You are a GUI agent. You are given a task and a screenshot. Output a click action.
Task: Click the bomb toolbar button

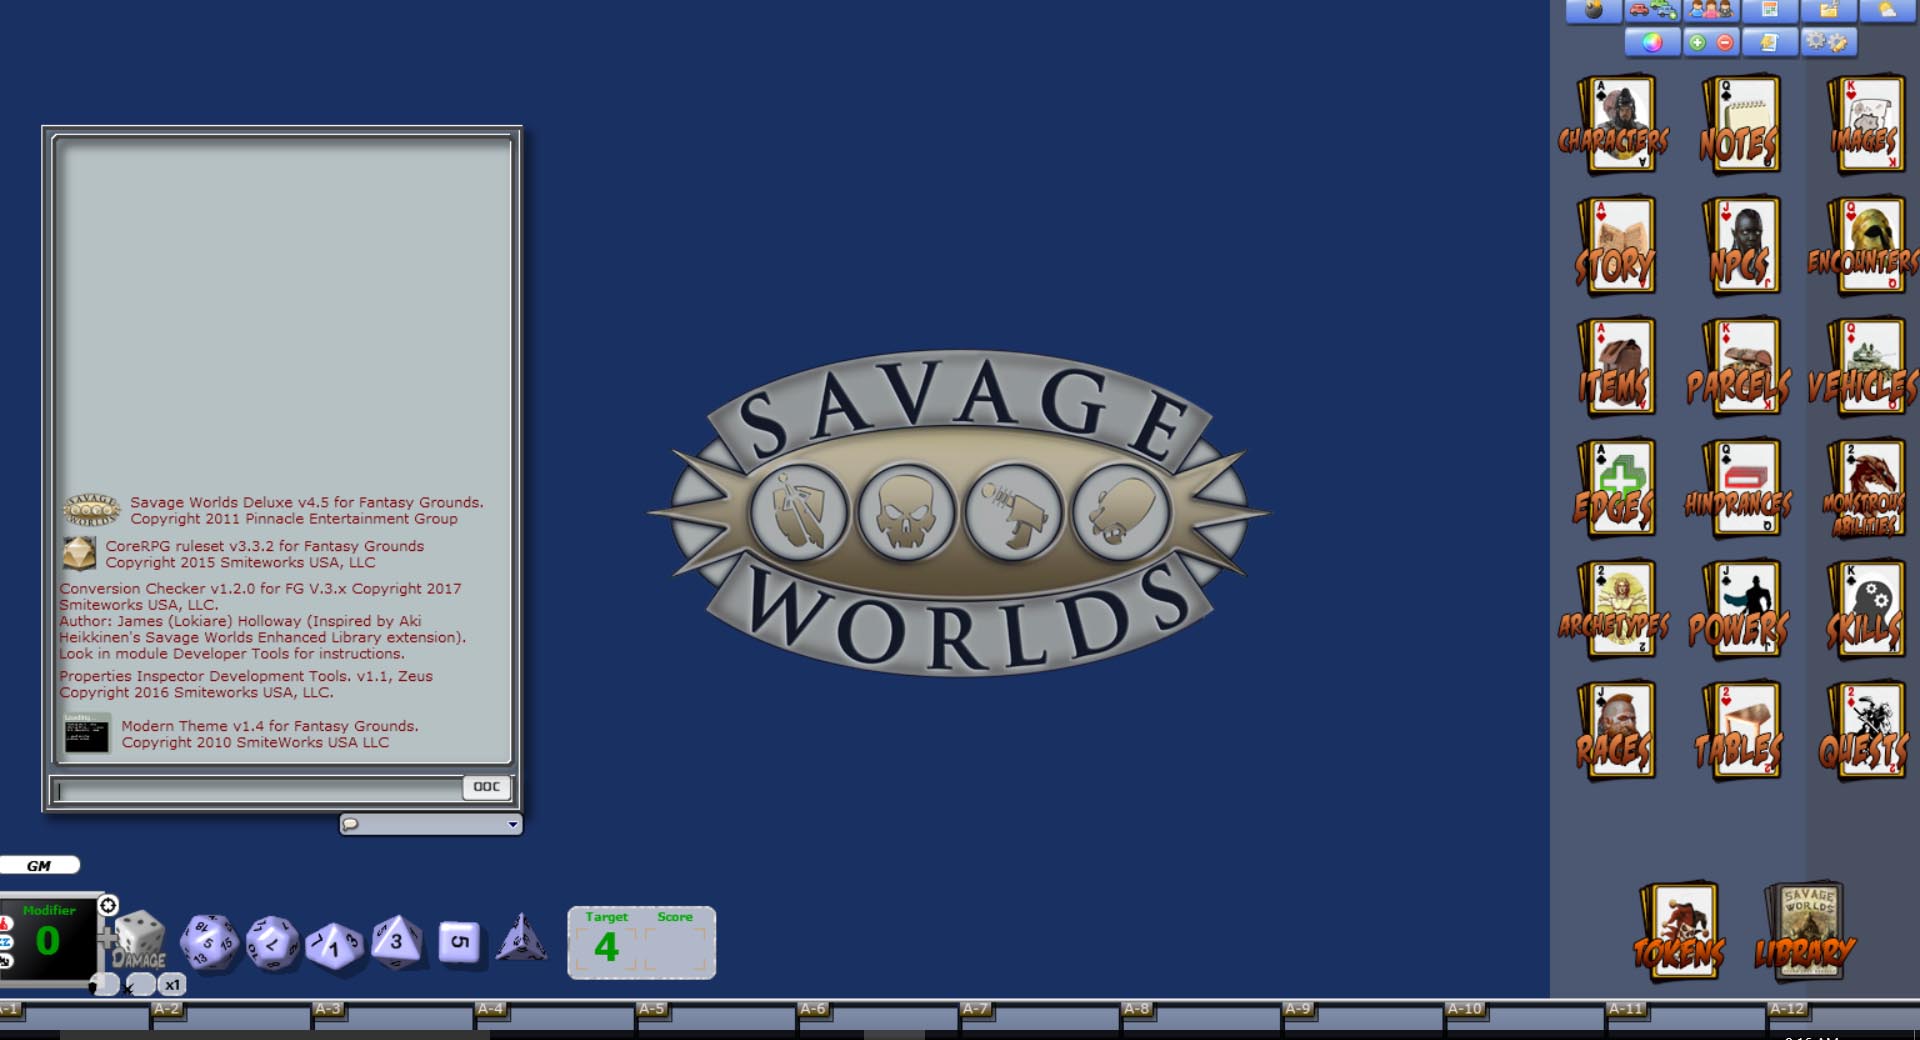coord(1594,11)
